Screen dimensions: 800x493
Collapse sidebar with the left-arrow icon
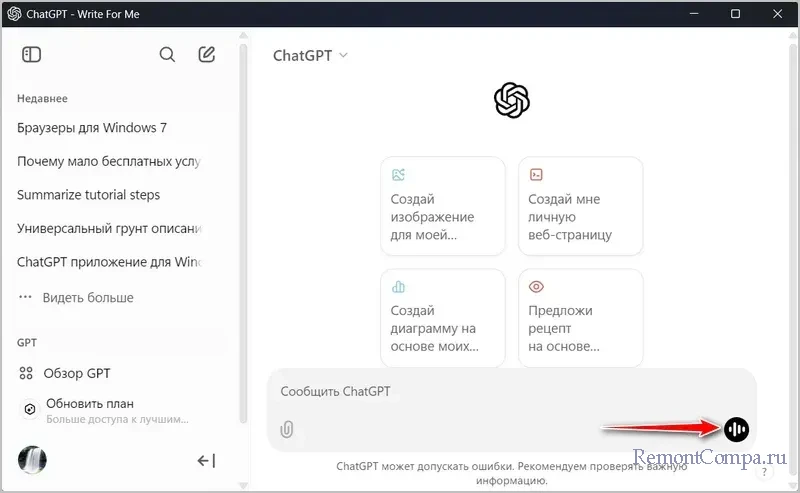point(206,461)
